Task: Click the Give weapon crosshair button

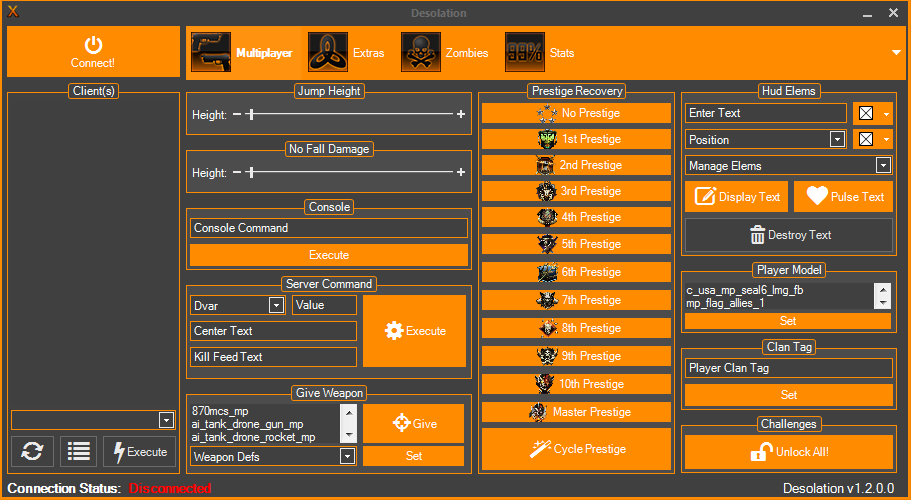Action: pyautogui.click(x=413, y=423)
